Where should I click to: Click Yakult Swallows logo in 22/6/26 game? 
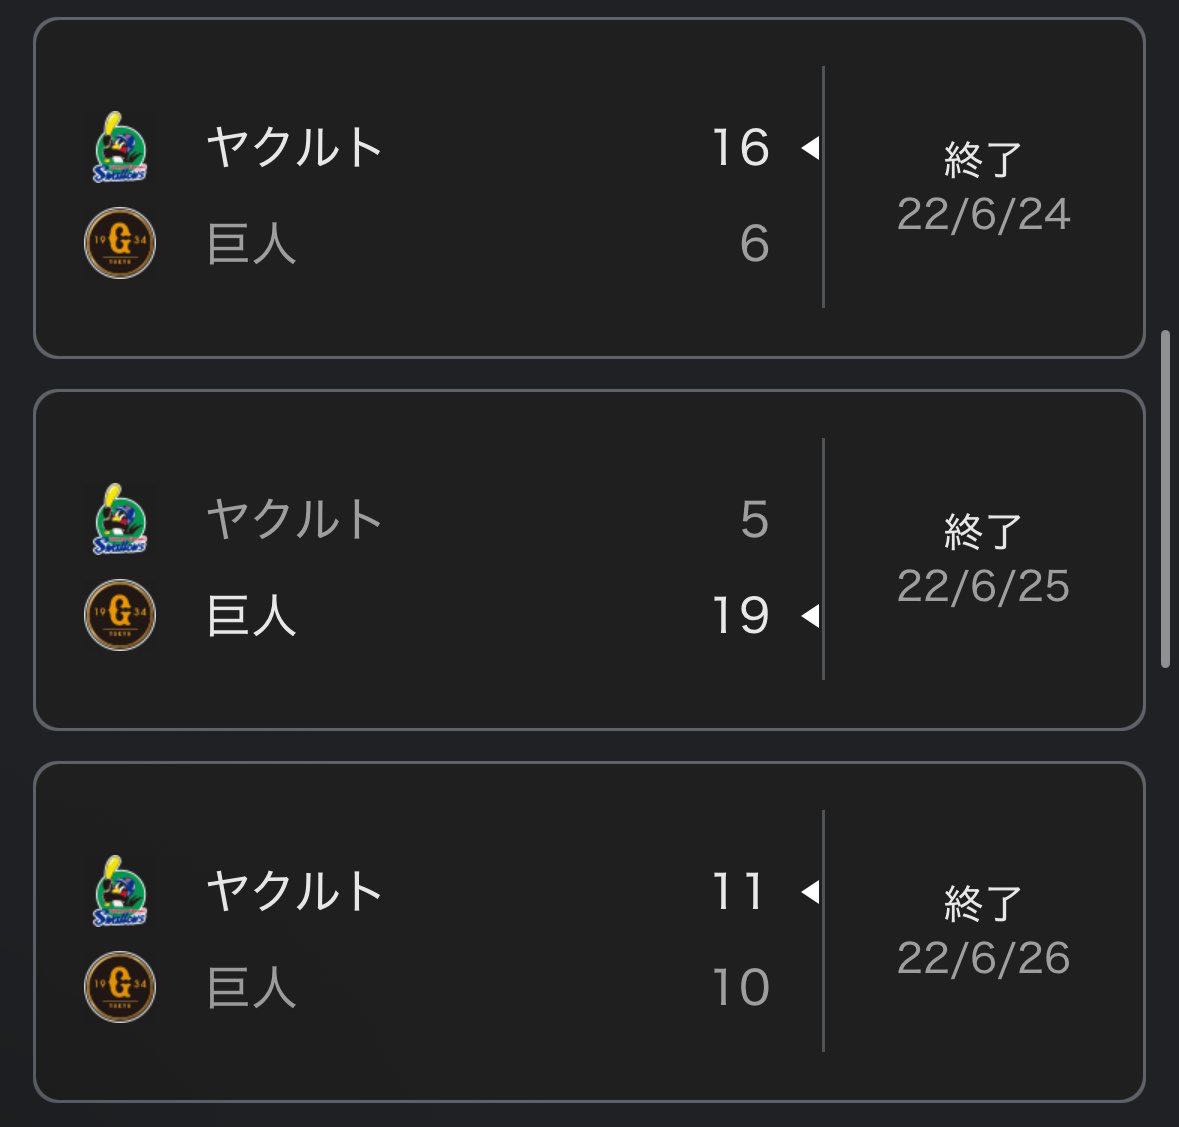point(120,891)
